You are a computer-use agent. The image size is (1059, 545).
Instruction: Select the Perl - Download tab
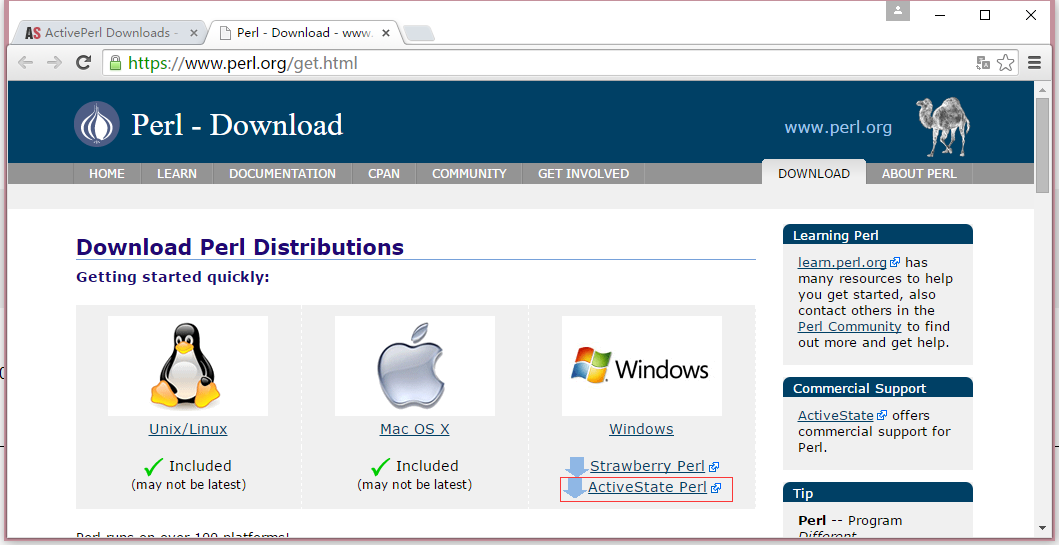[304, 32]
